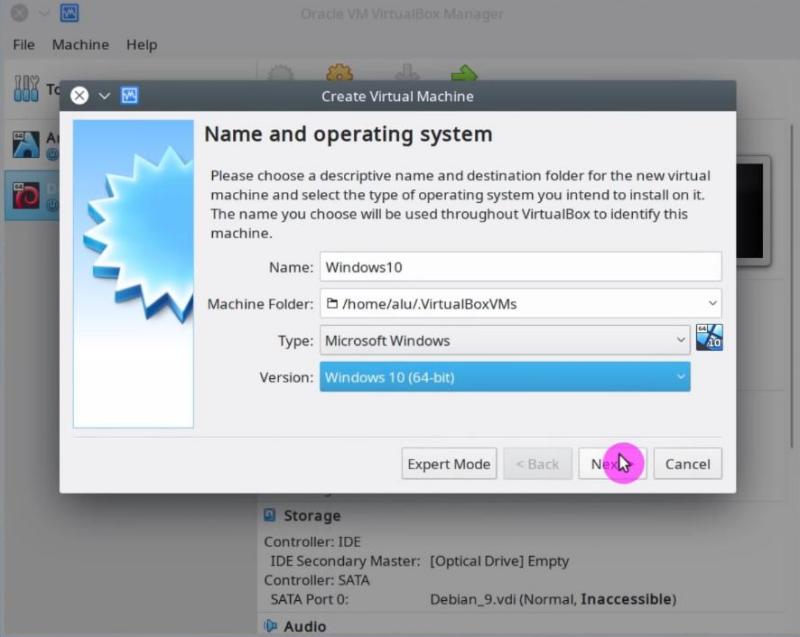Click the "Debian_9.vdi (Normal, Inaccessible)" entry
Image resolution: width=800 pixels, height=637 pixels.
(553, 599)
